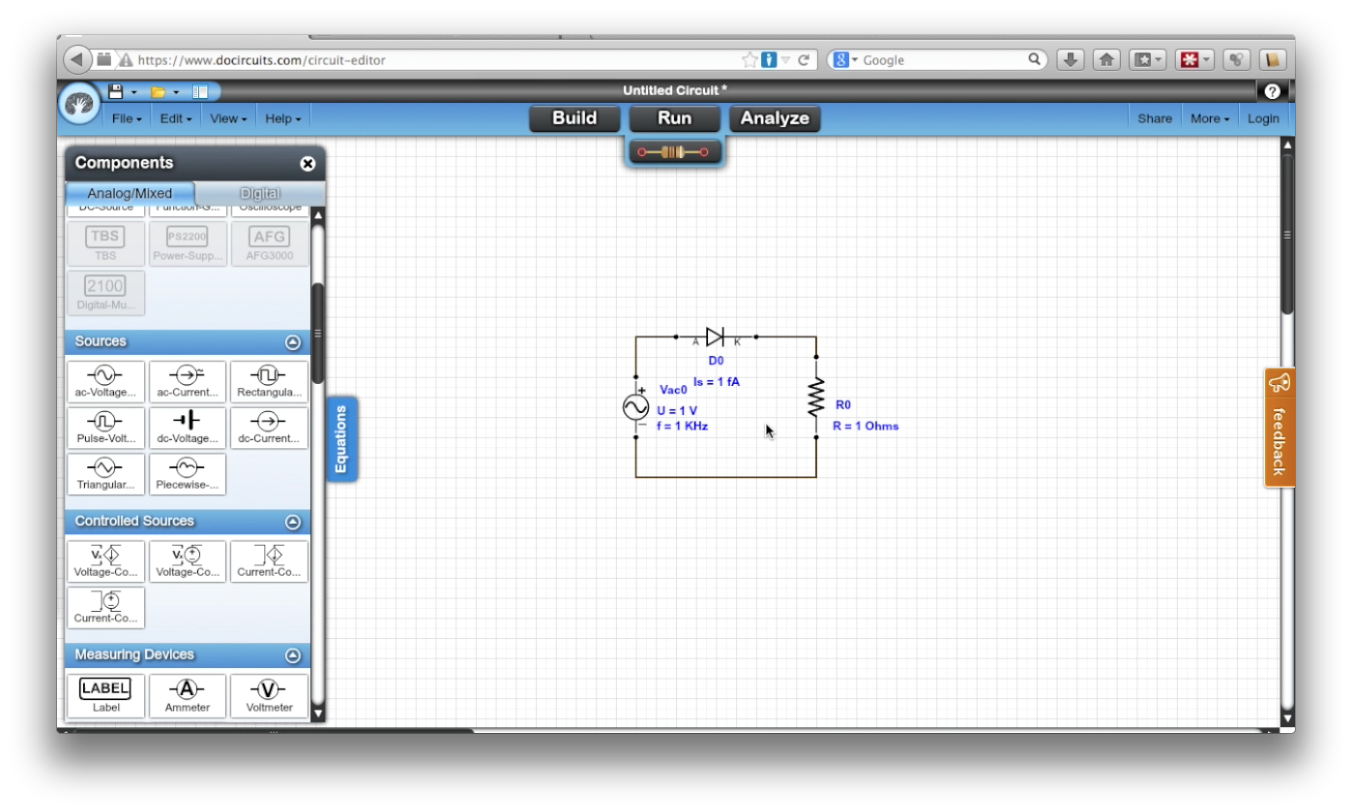This screenshot has height=812, width=1352.
Task: Select the first Voltage-Controlled source with diamond symbol
Action: pyautogui.click(x=106, y=561)
